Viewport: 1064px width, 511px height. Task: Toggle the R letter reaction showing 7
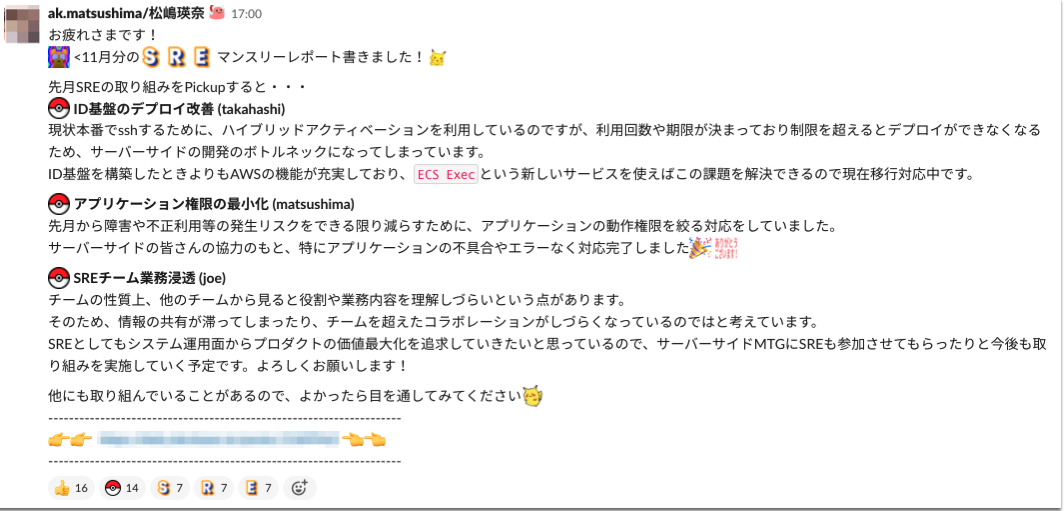pos(213,487)
